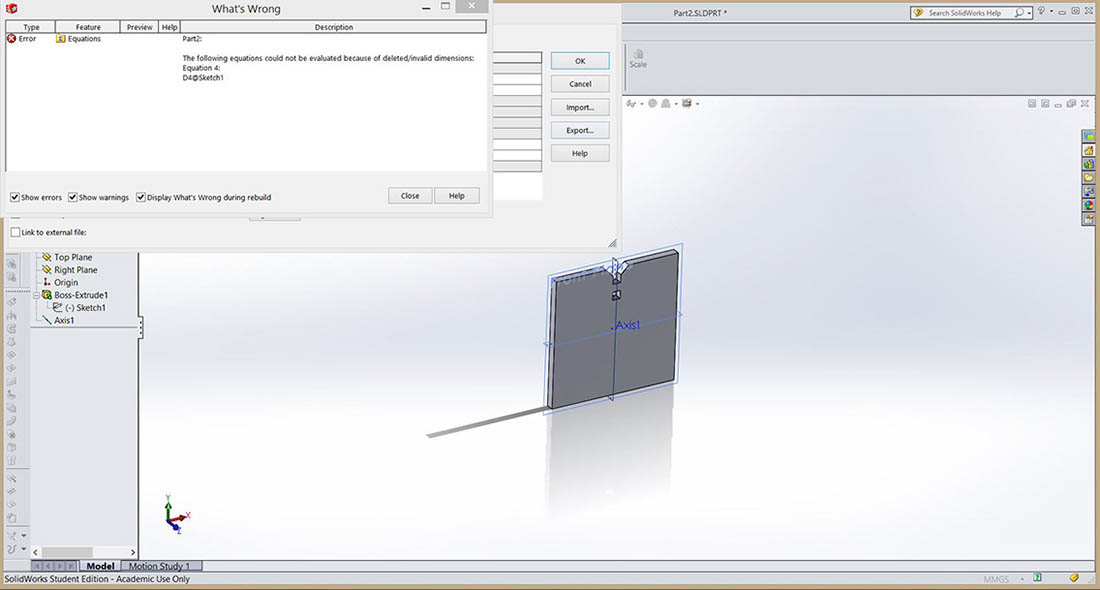Image resolution: width=1100 pixels, height=590 pixels.
Task: Collapse the Boss-Extrude1 tree node
Action: [x=36, y=295]
